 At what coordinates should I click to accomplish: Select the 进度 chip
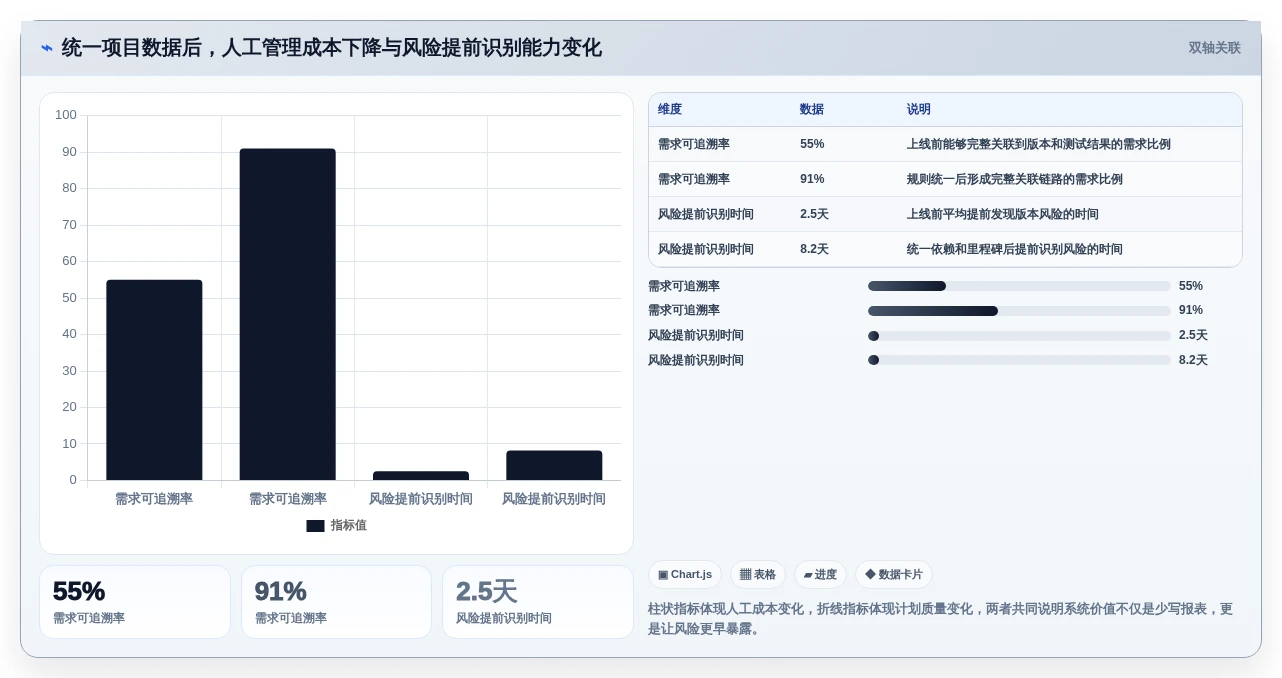click(820, 574)
